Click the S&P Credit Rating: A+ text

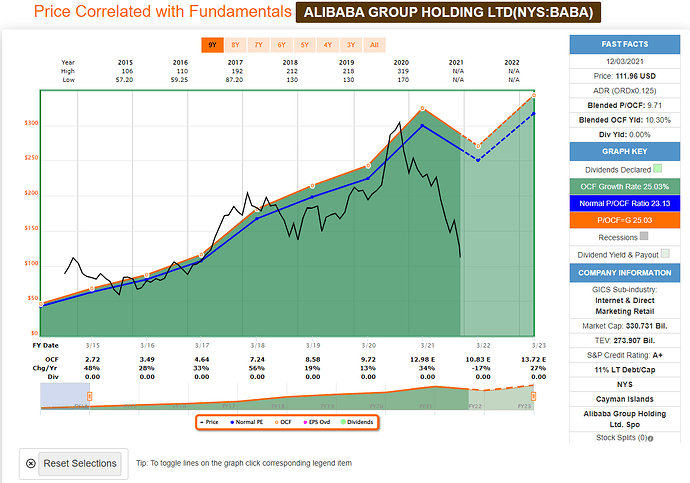624,355
